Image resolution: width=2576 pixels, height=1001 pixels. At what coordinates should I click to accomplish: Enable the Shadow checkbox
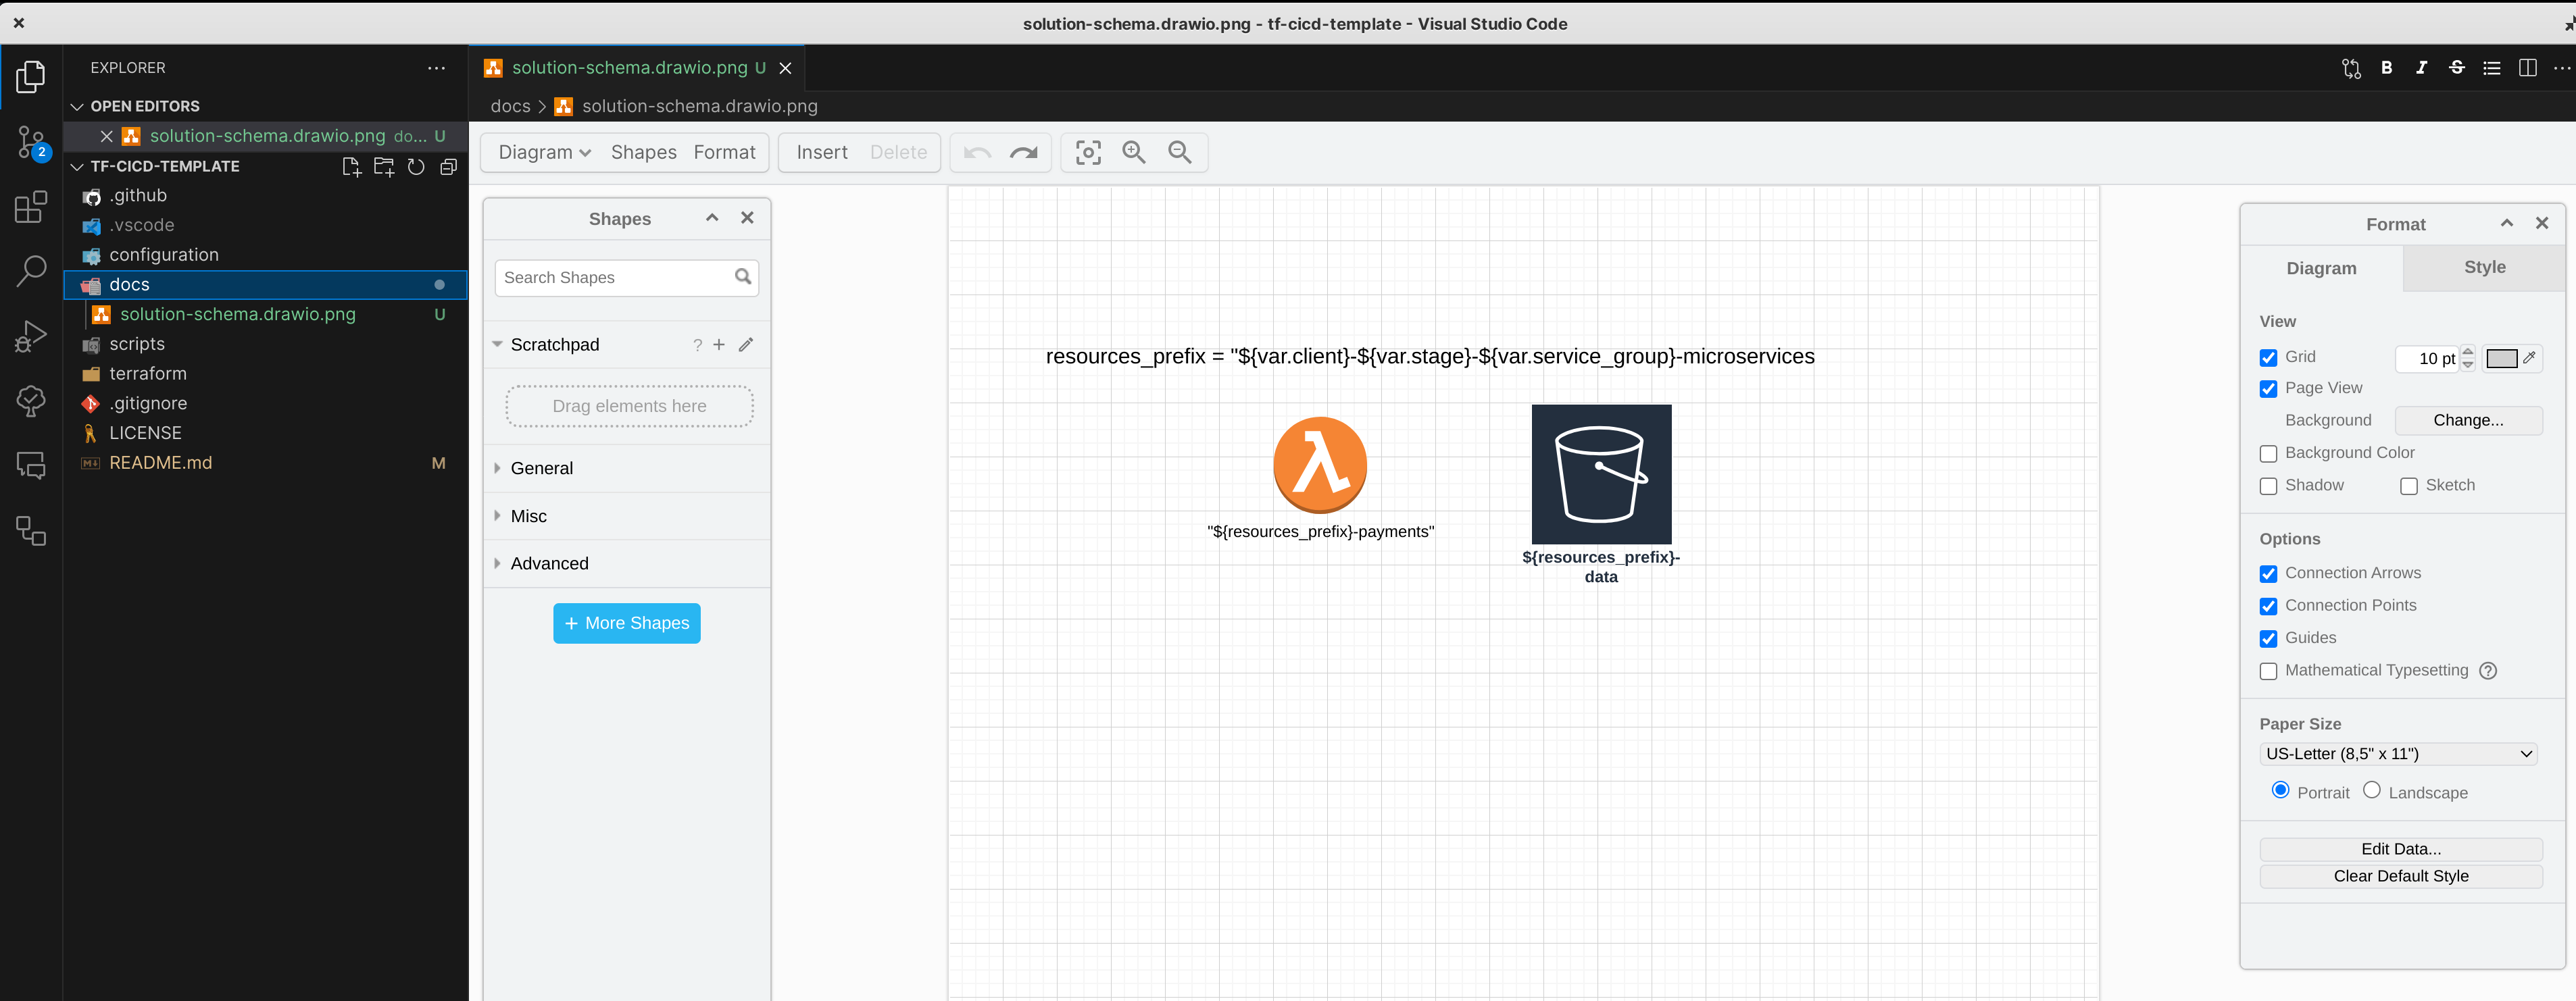point(2268,486)
